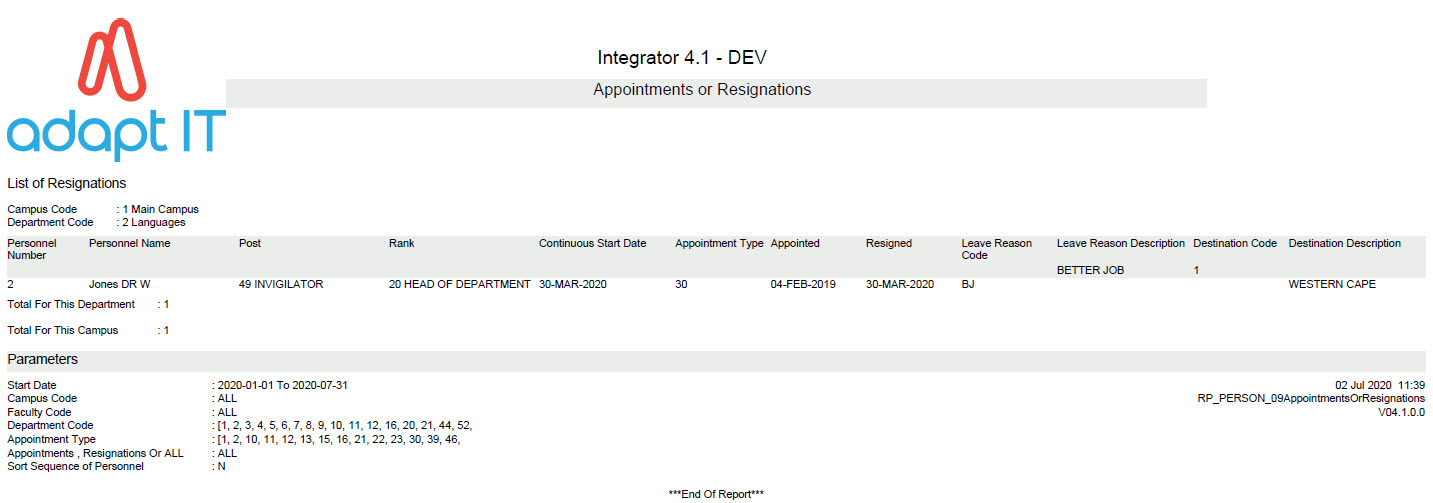Click the "Rank" column header
Viewport: 1433px width, 503px height.
point(401,243)
